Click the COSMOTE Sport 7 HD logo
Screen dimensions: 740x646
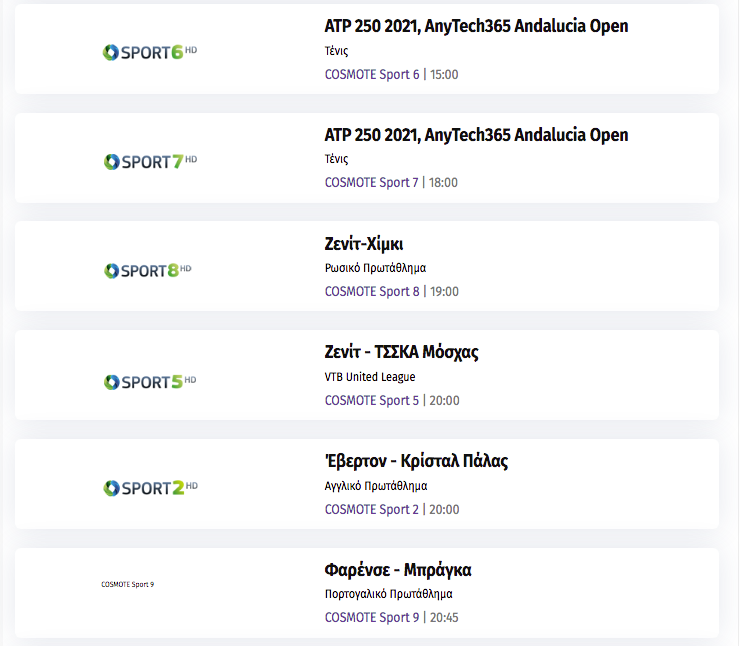pyautogui.click(x=150, y=161)
